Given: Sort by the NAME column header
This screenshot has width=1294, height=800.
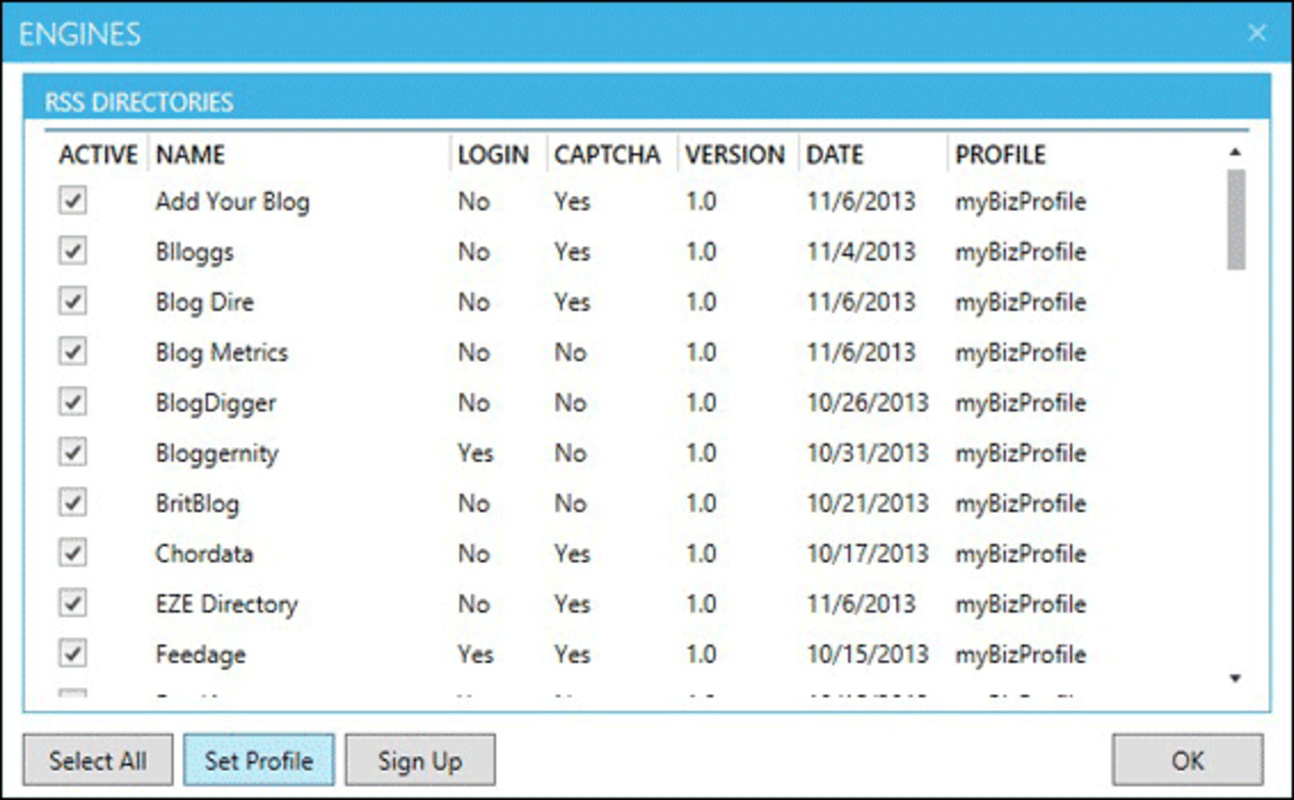Looking at the screenshot, I should click(191, 155).
